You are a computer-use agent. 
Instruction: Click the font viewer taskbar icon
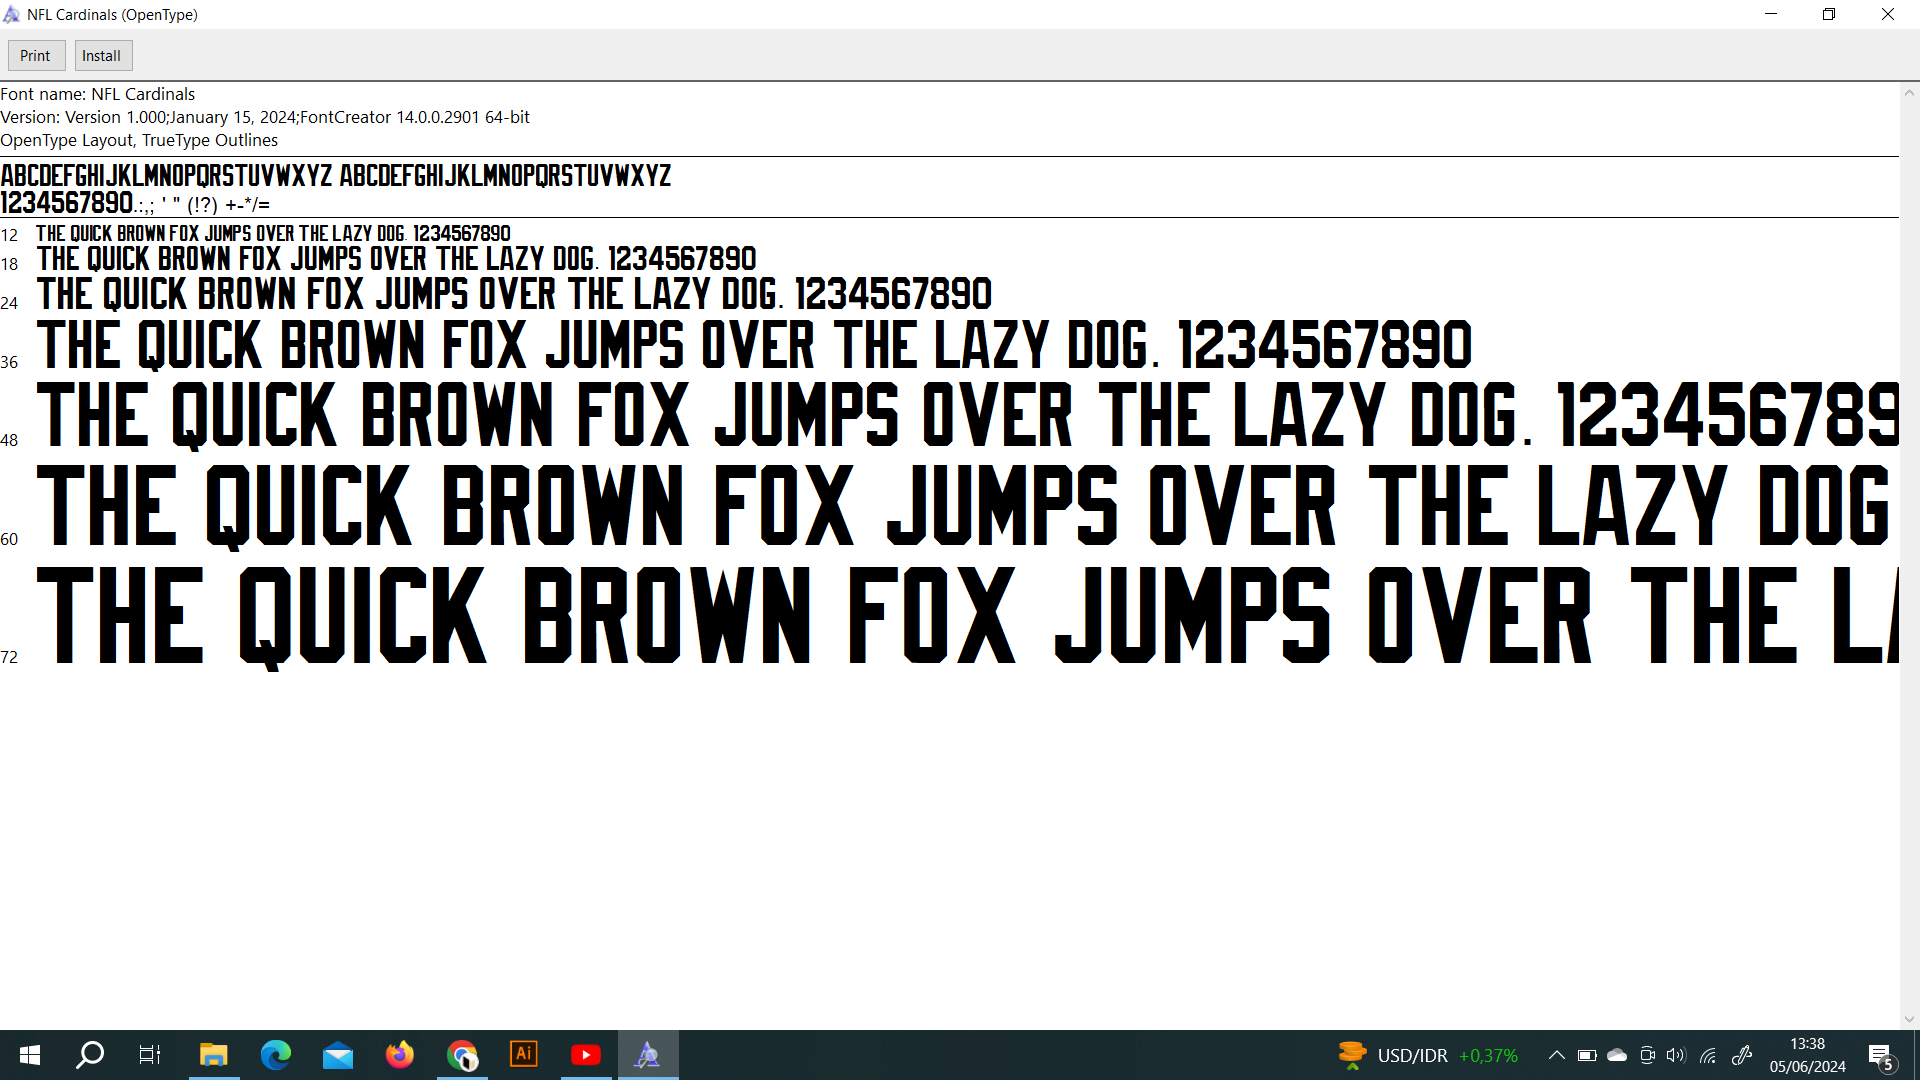pos(648,1055)
